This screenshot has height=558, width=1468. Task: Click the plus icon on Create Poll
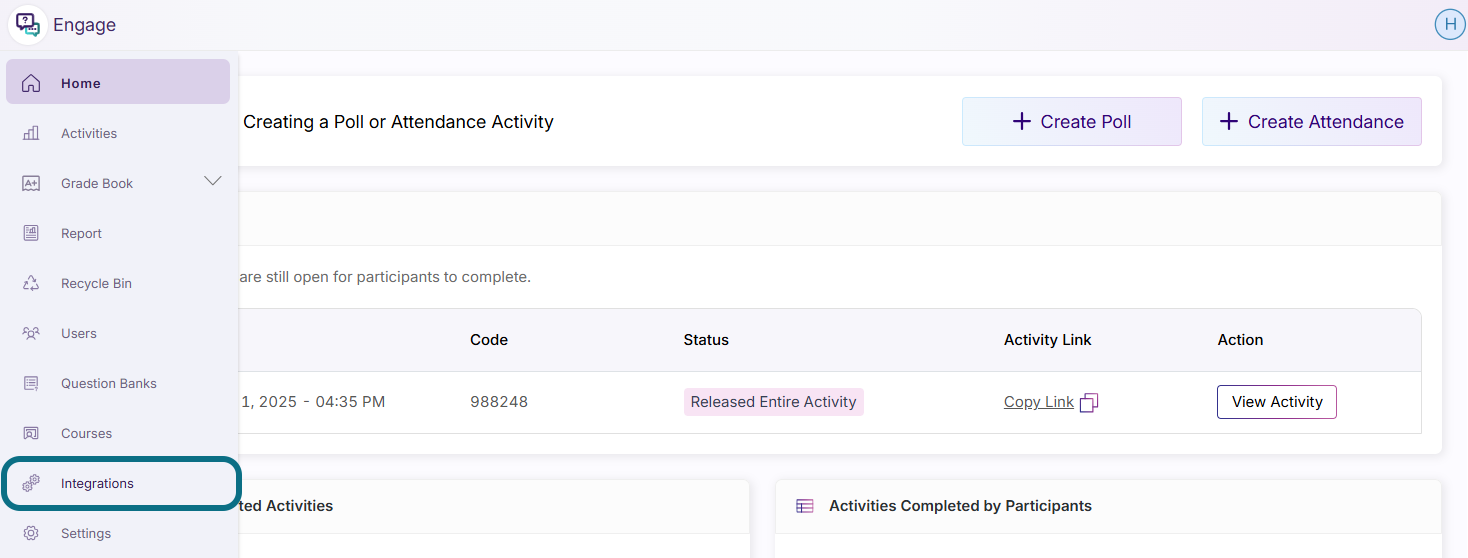[1021, 121]
